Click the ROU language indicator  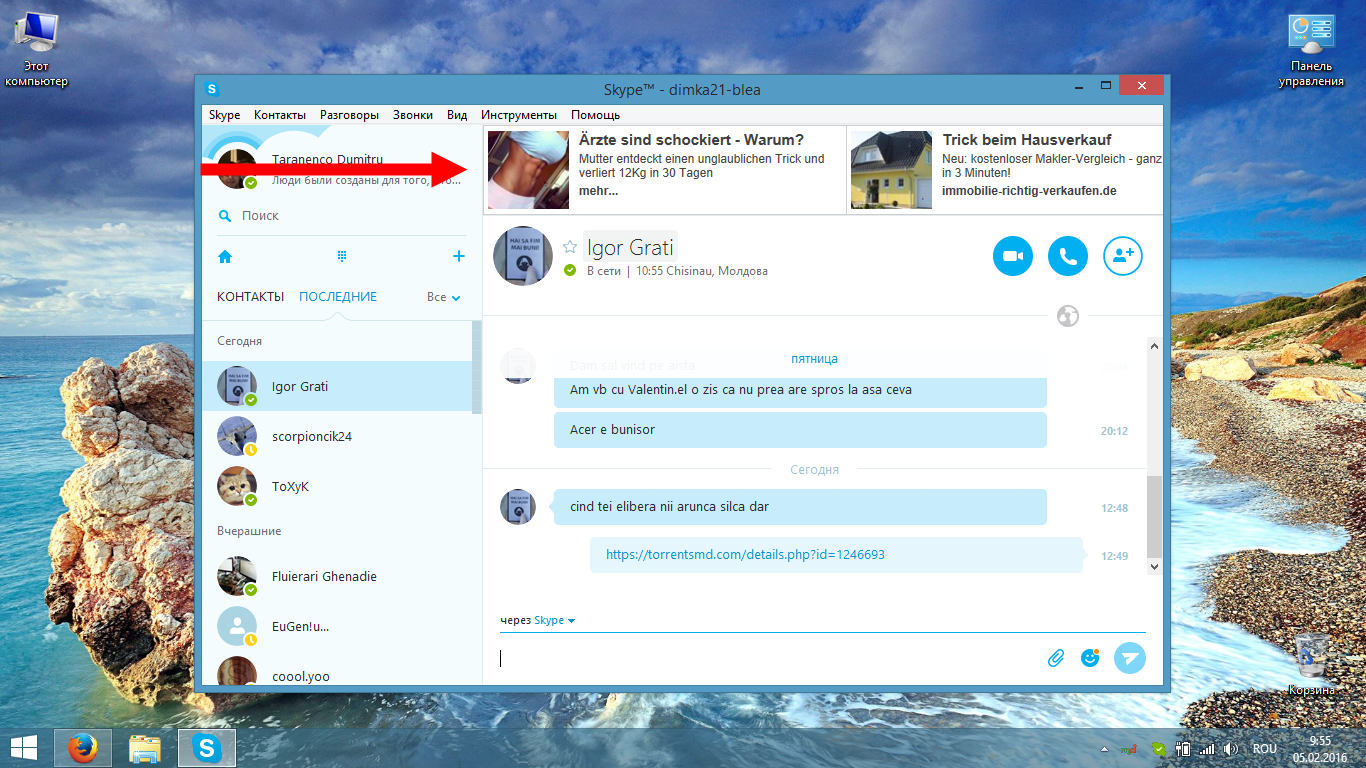pyautogui.click(x=1265, y=748)
